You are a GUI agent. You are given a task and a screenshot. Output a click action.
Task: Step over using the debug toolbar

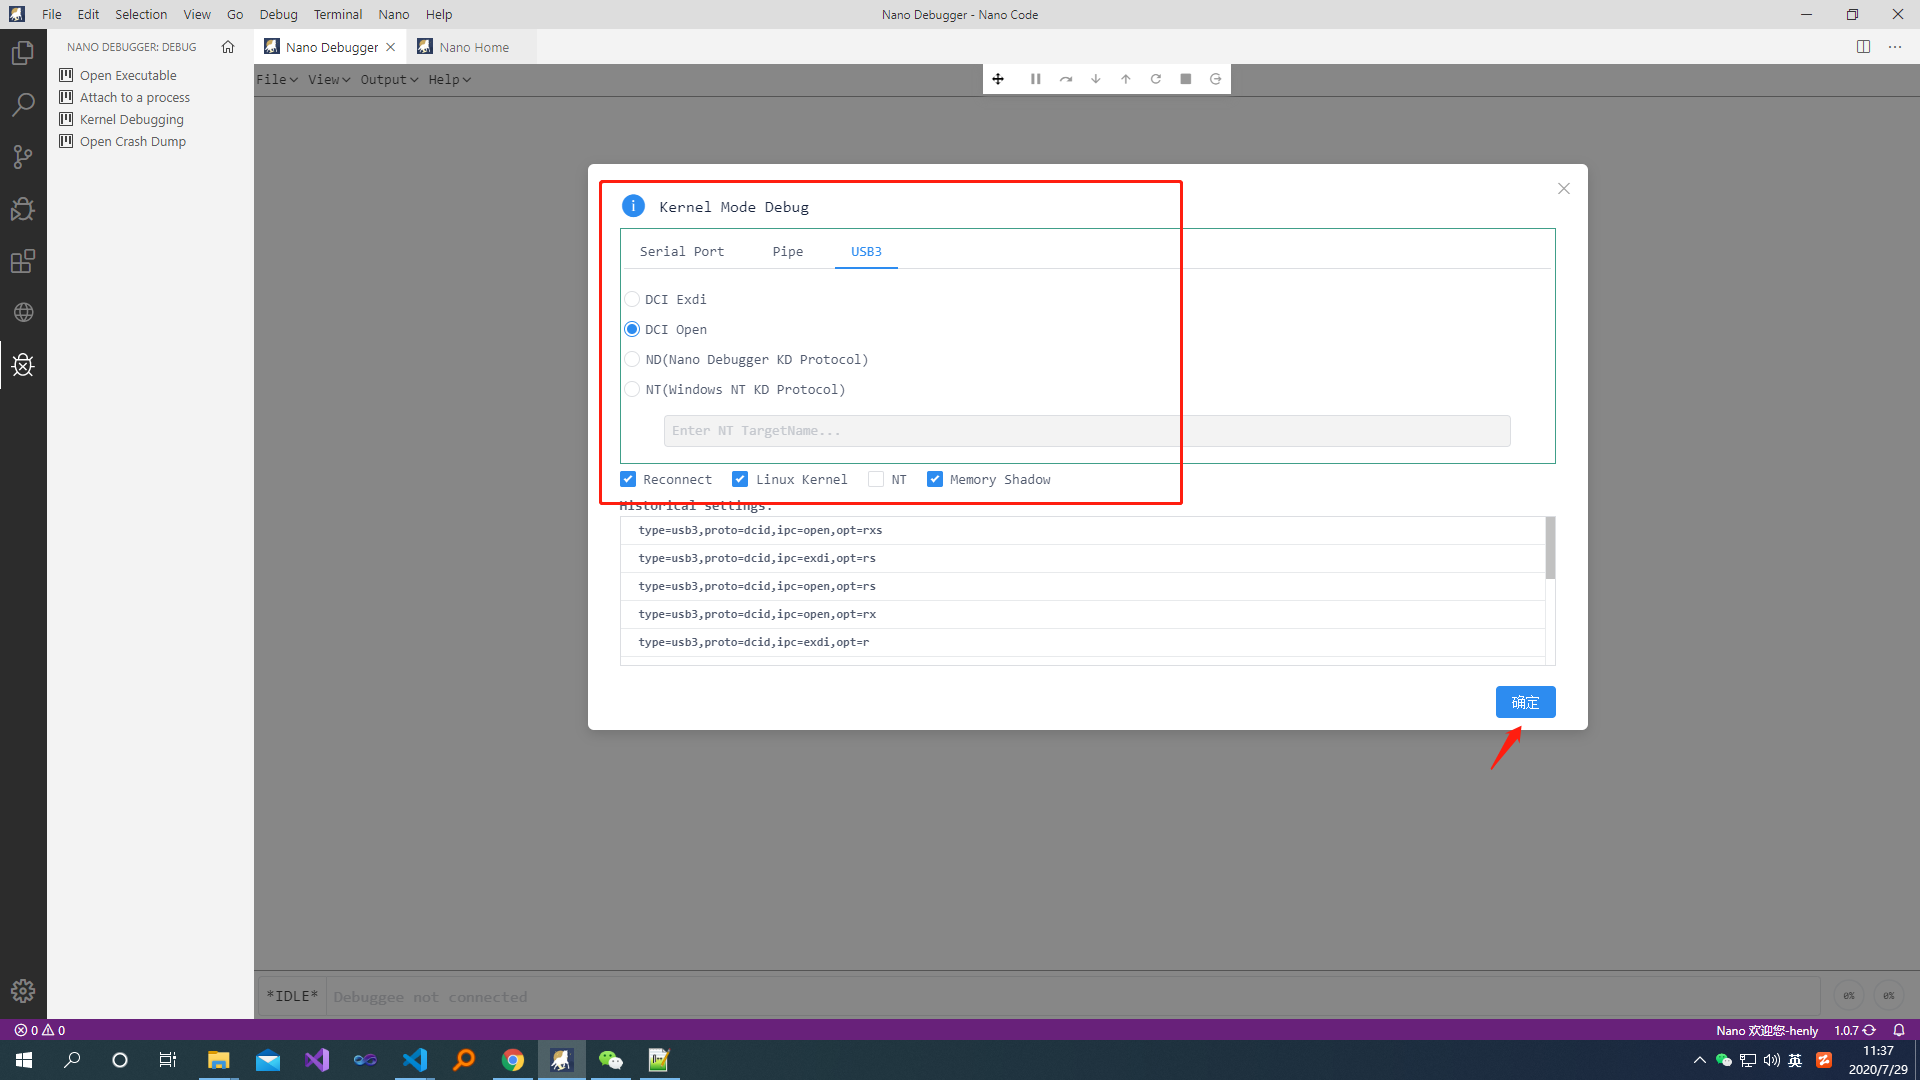[1066, 79]
